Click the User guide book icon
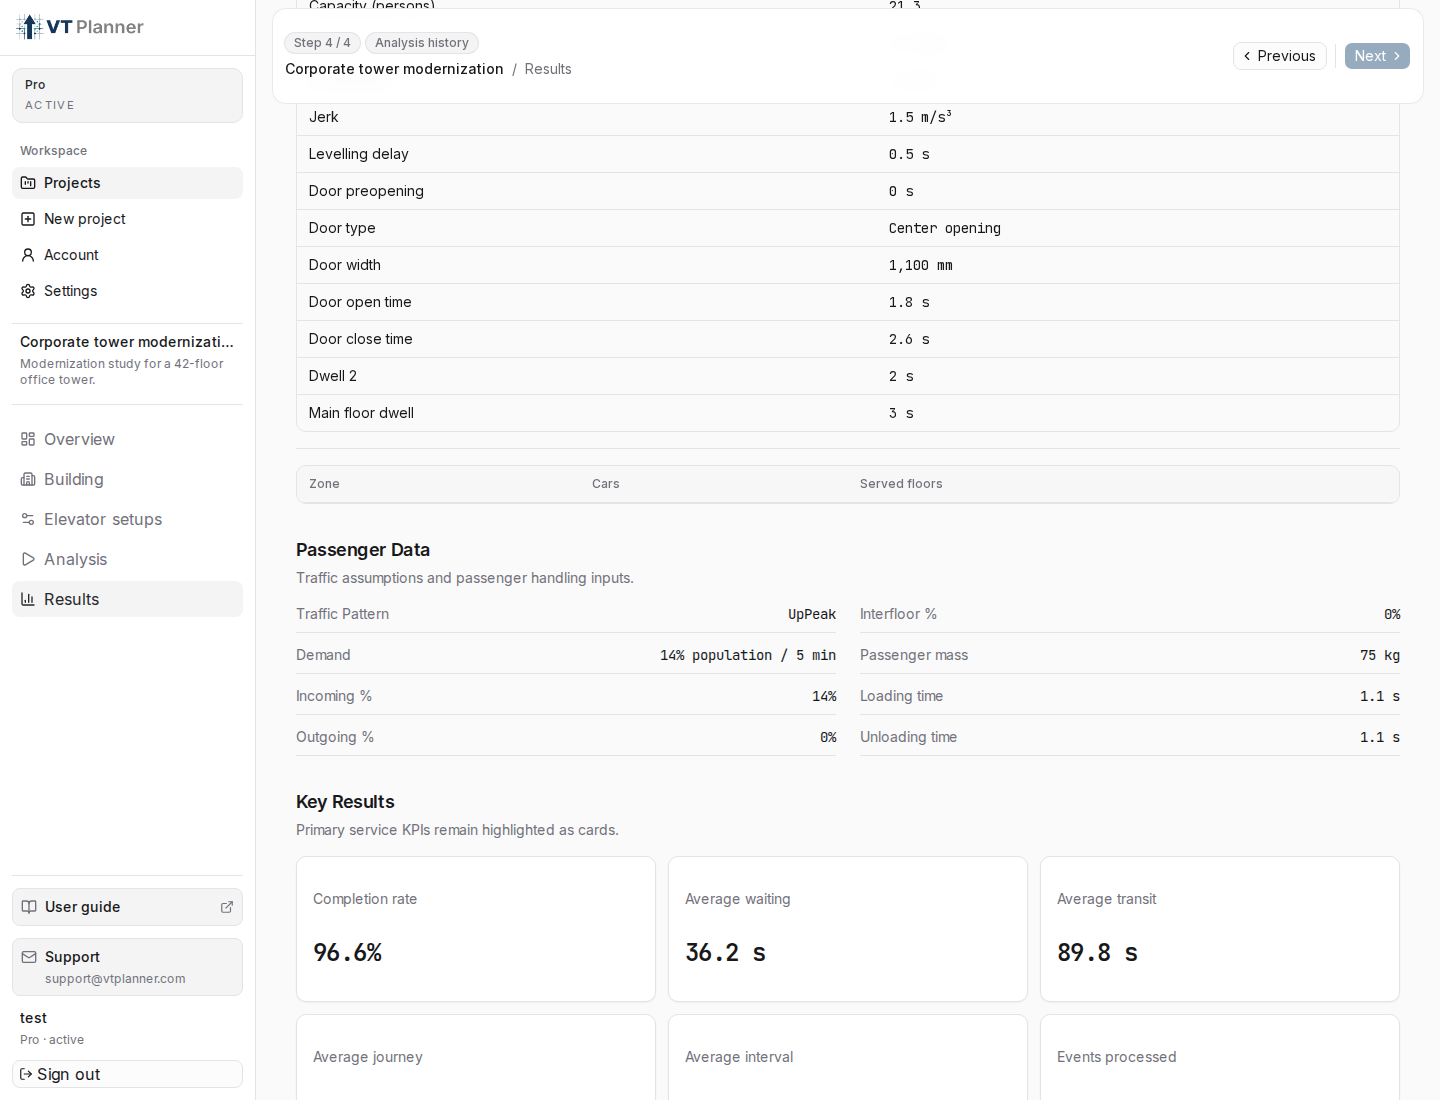 (29, 907)
